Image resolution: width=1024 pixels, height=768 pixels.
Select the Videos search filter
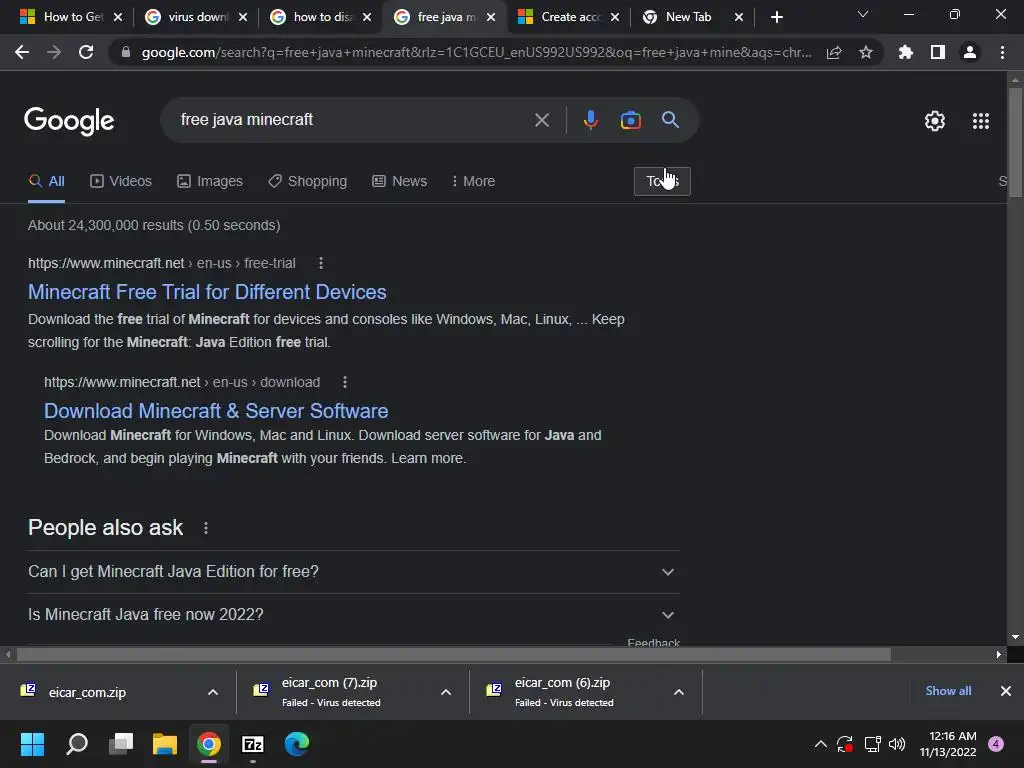click(x=121, y=181)
